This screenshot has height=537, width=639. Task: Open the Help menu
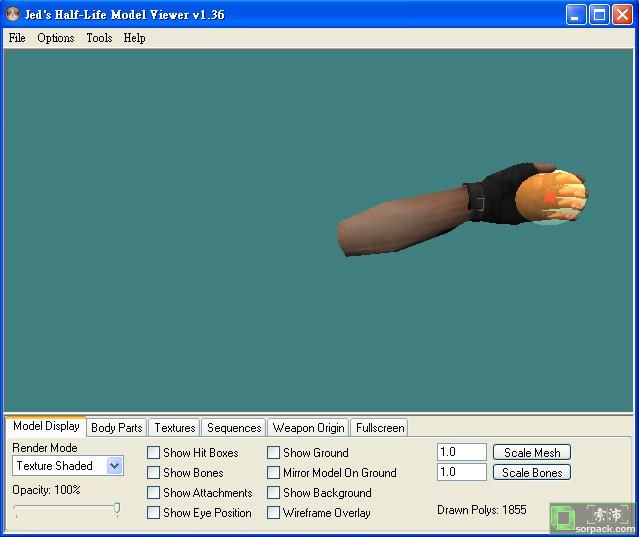134,38
